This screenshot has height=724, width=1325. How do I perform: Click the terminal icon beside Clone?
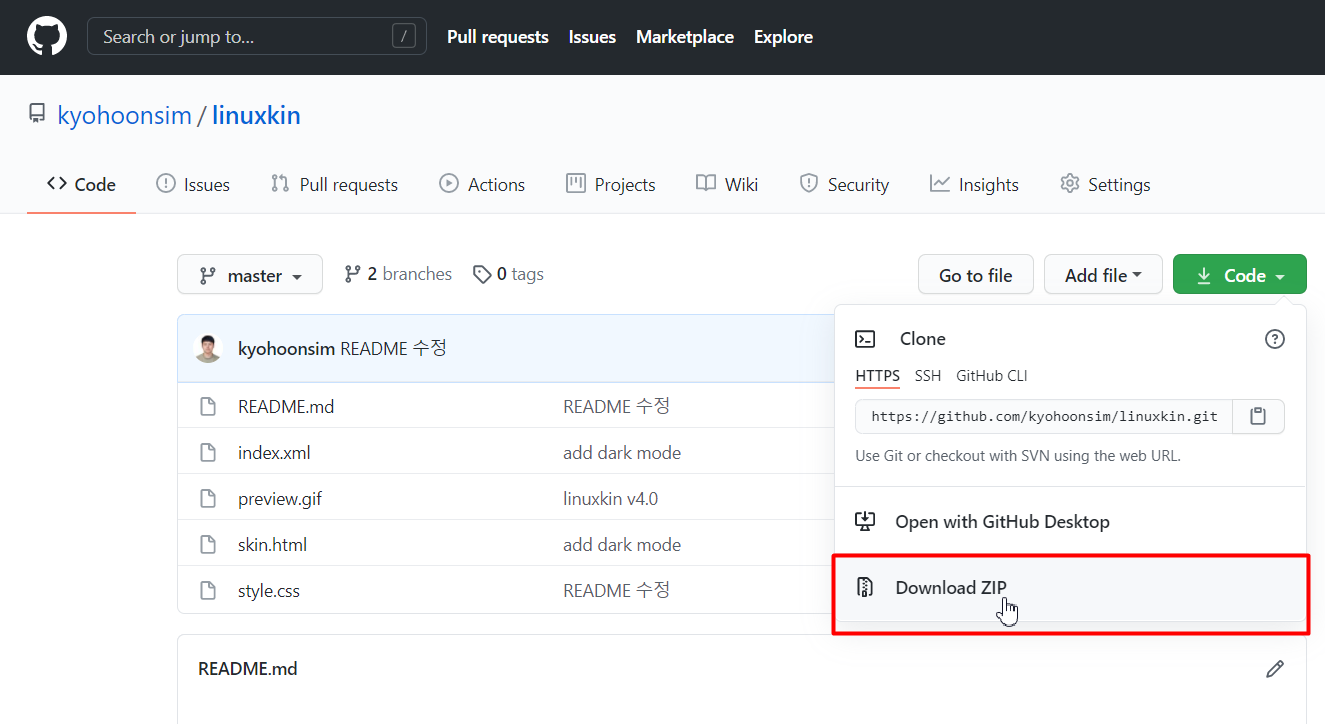865,339
